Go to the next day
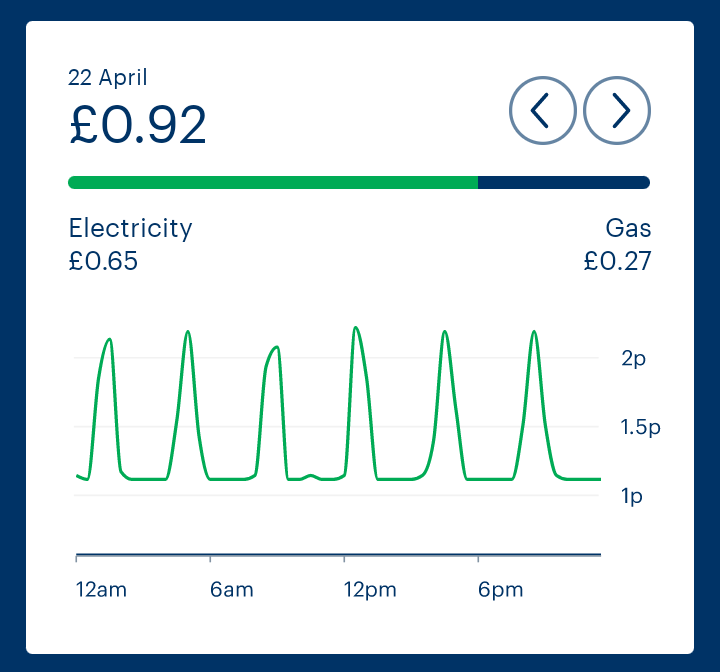 point(617,110)
